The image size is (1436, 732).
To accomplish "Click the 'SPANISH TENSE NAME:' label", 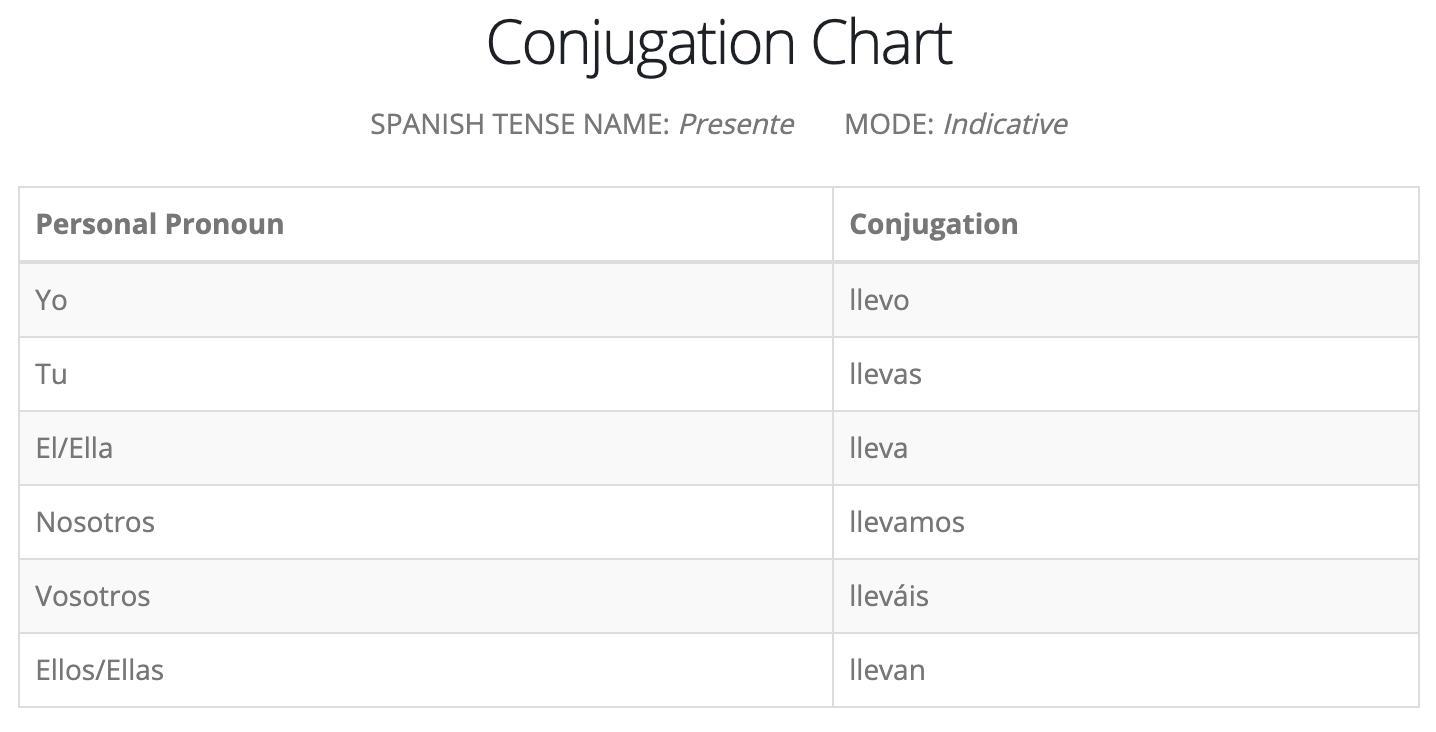I will tap(519, 124).
